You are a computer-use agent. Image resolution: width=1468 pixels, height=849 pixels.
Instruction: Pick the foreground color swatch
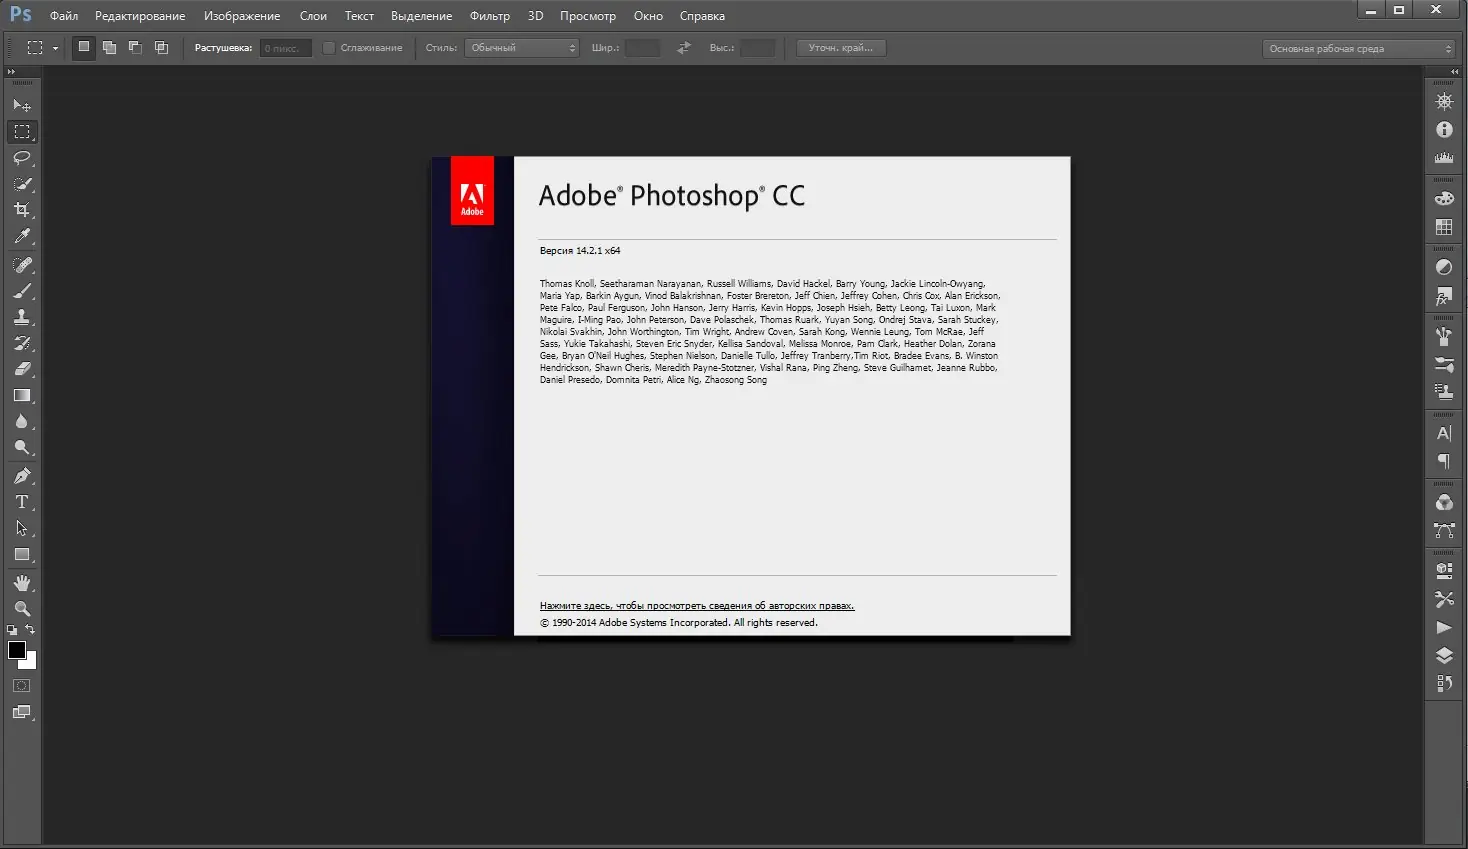[x=17, y=650]
